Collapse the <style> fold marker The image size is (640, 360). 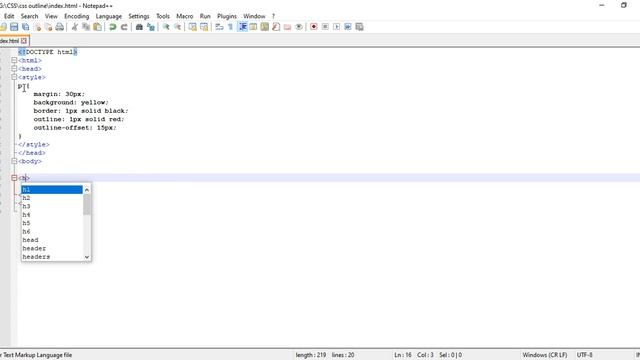click(x=14, y=77)
